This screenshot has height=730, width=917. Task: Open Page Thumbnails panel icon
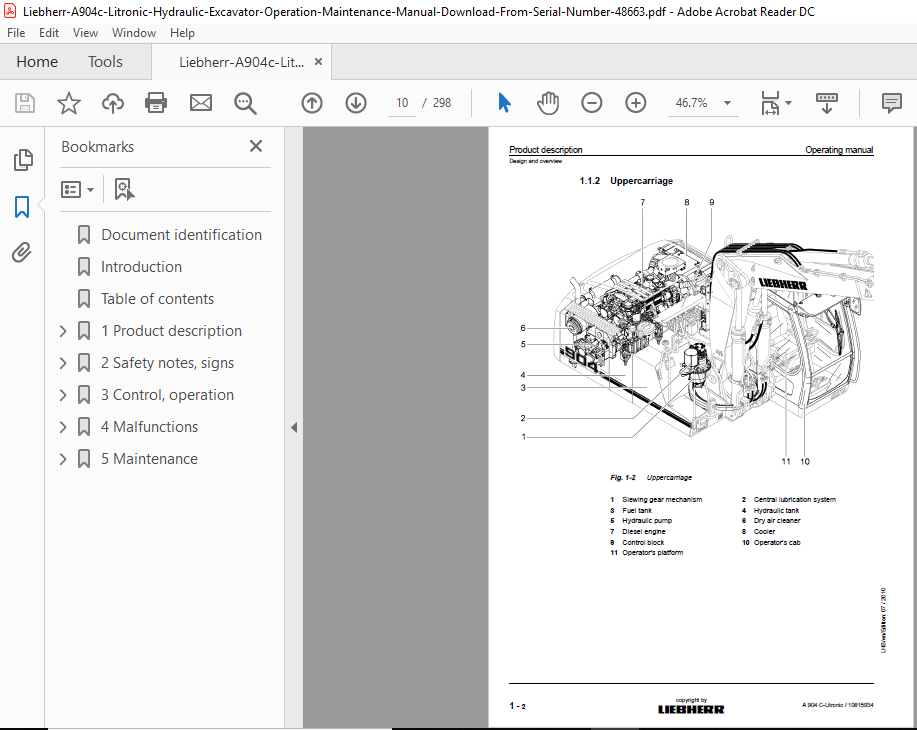[x=23, y=160]
